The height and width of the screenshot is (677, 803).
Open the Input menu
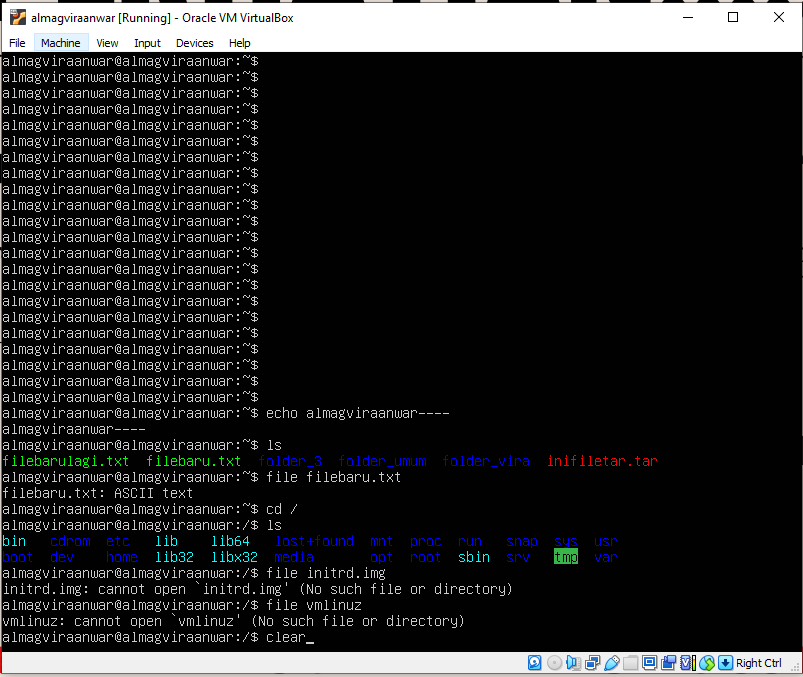point(147,43)
